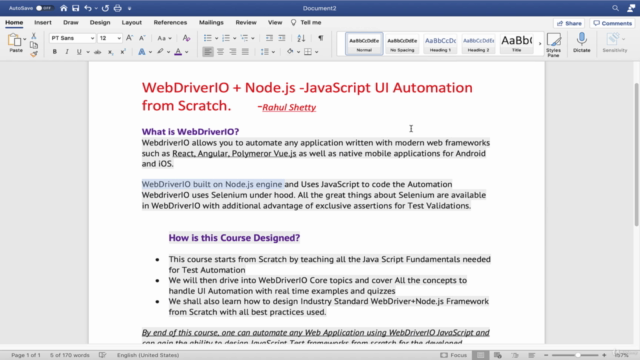This screenshot has height=360, width=640.
Task: Open the View tab
Action: (x=275, y=22)
